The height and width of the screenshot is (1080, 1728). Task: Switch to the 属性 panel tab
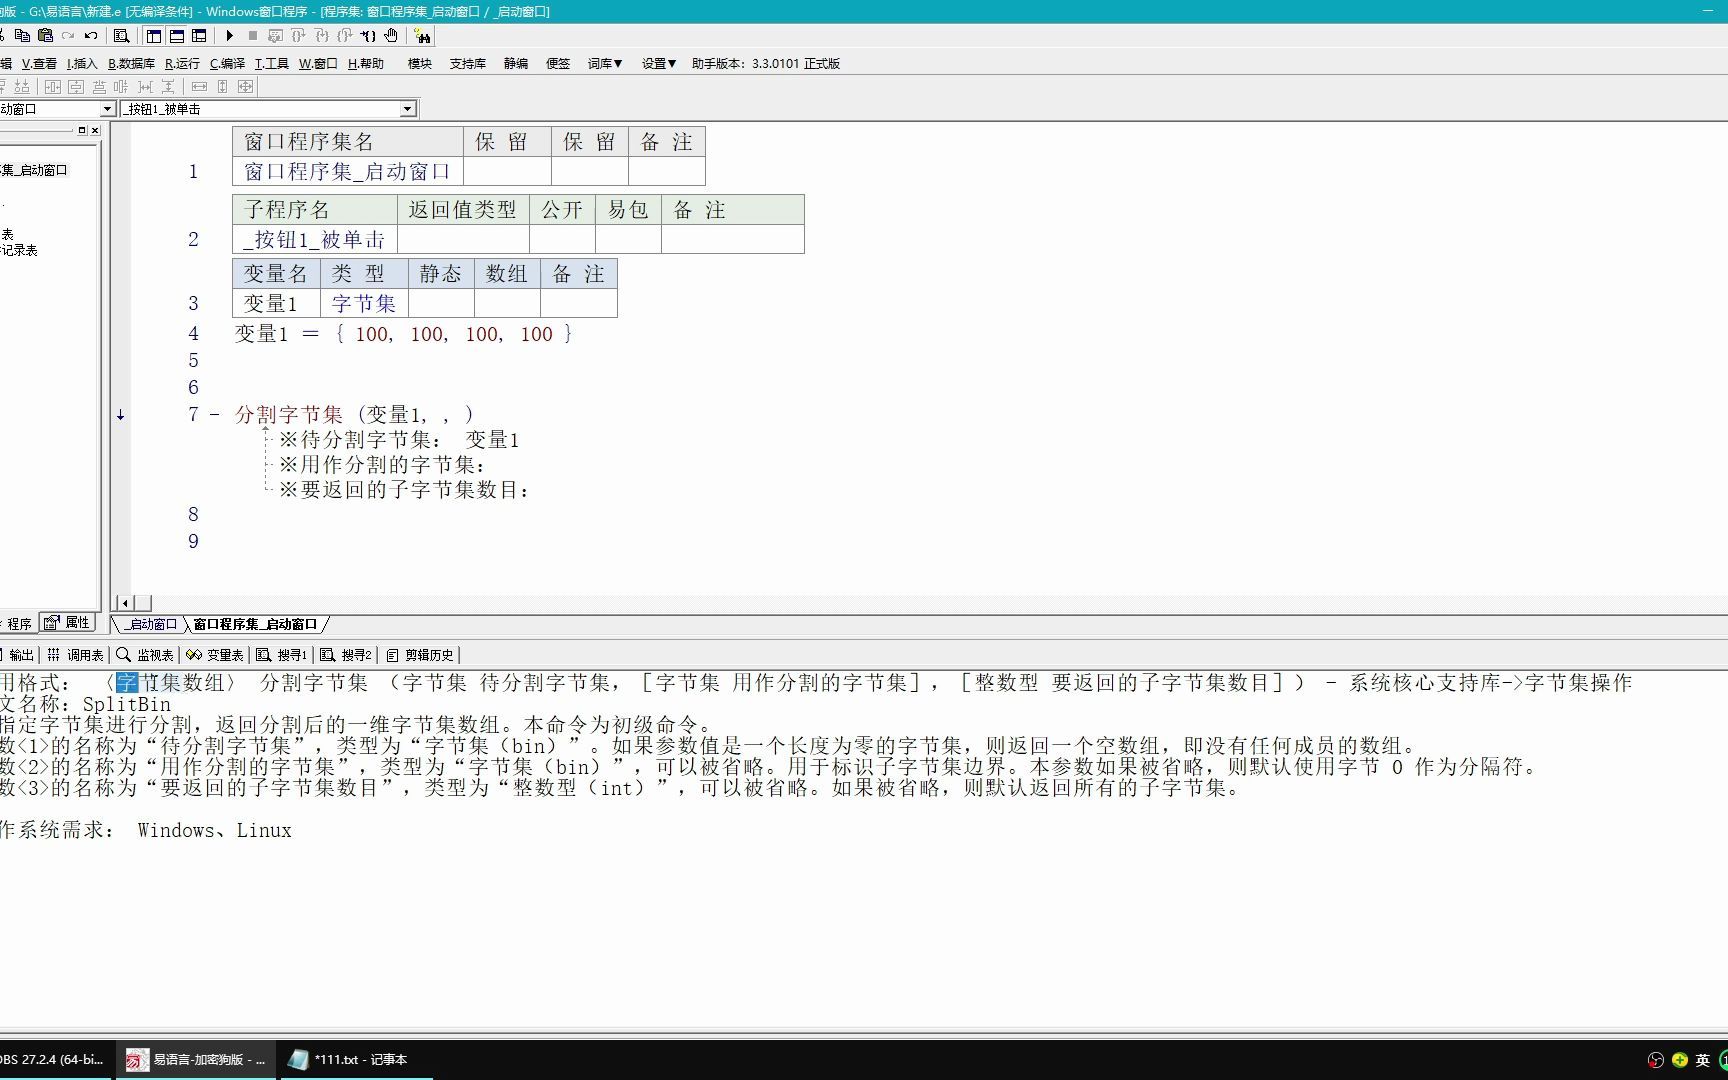[x=68, y=623]
